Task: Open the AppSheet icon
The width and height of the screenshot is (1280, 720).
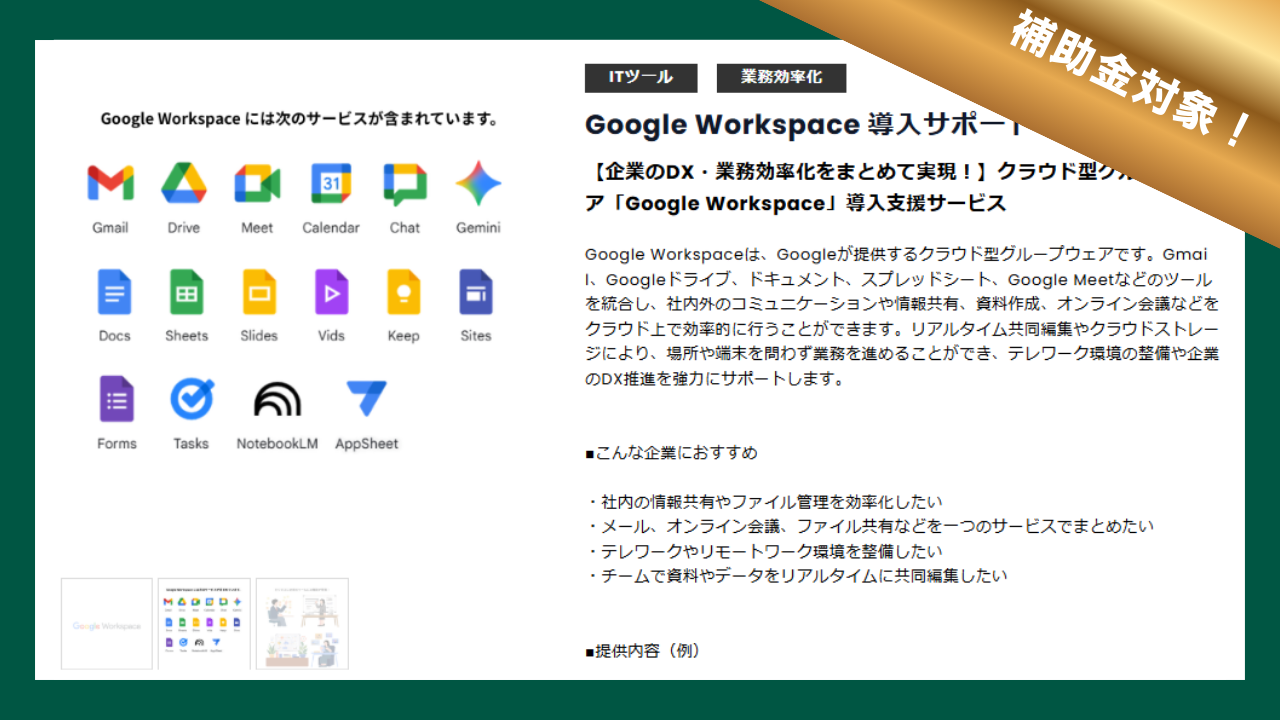Action: pyautogui.click(x=366, y=399)
